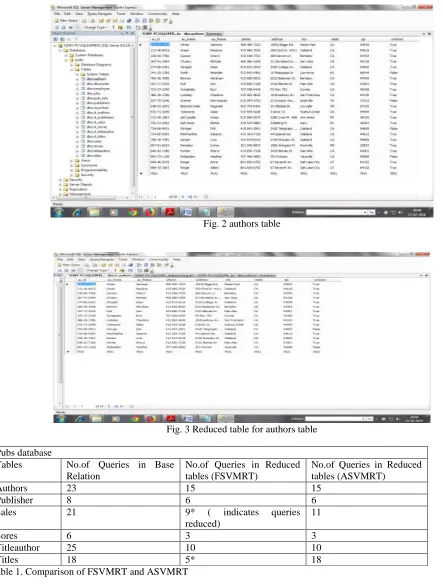The image size is (443, 585).
Task: Click the contract column header in Fig. 2
Action: click(397, 39)
